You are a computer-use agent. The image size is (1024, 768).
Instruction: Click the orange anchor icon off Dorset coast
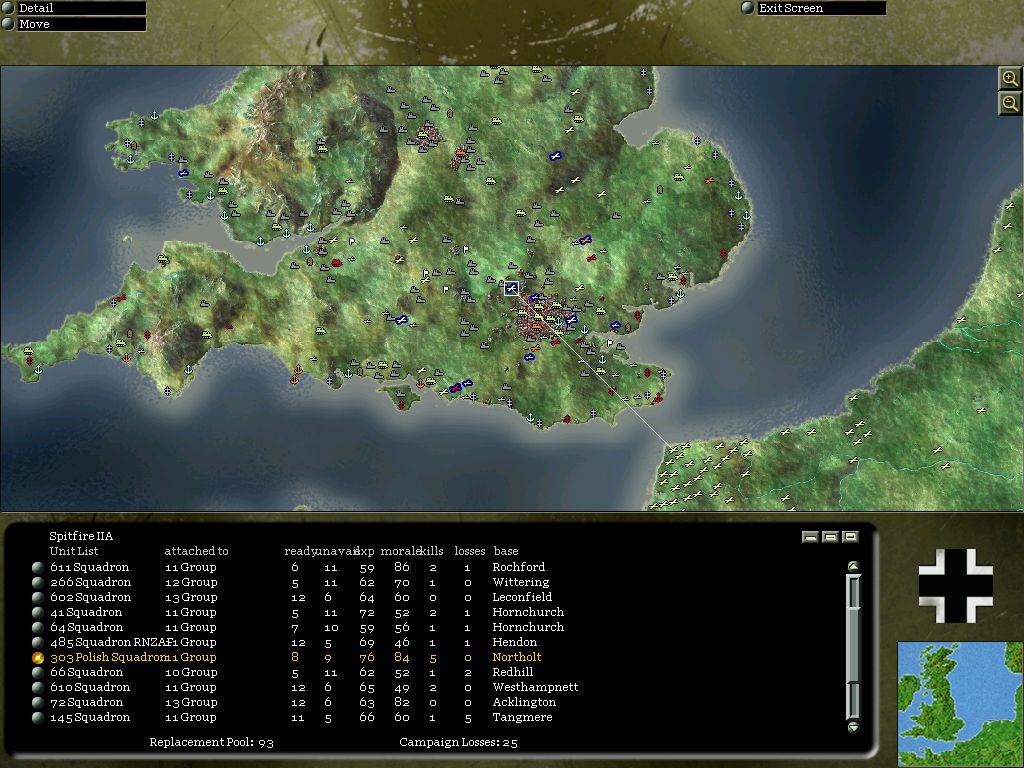(x=295, y=379)
